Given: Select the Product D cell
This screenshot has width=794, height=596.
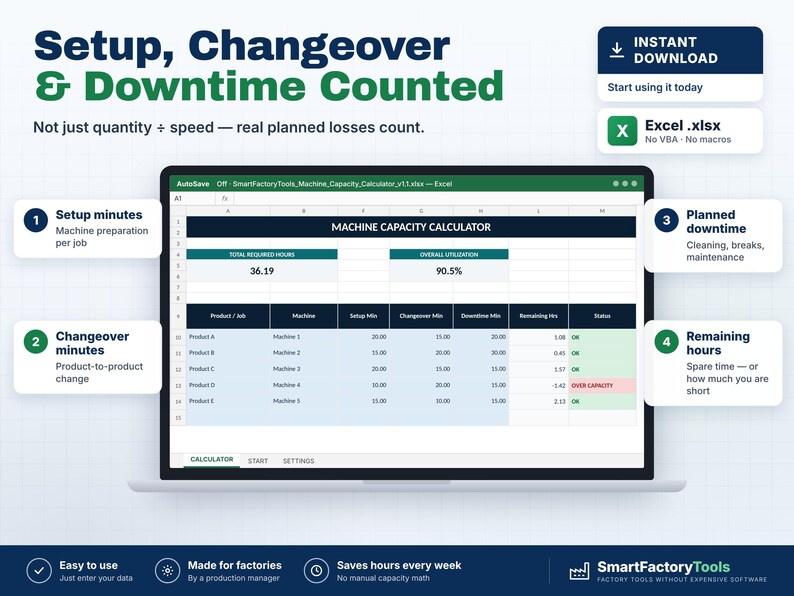Looking at the screenshot, I should tap(228, 385).
